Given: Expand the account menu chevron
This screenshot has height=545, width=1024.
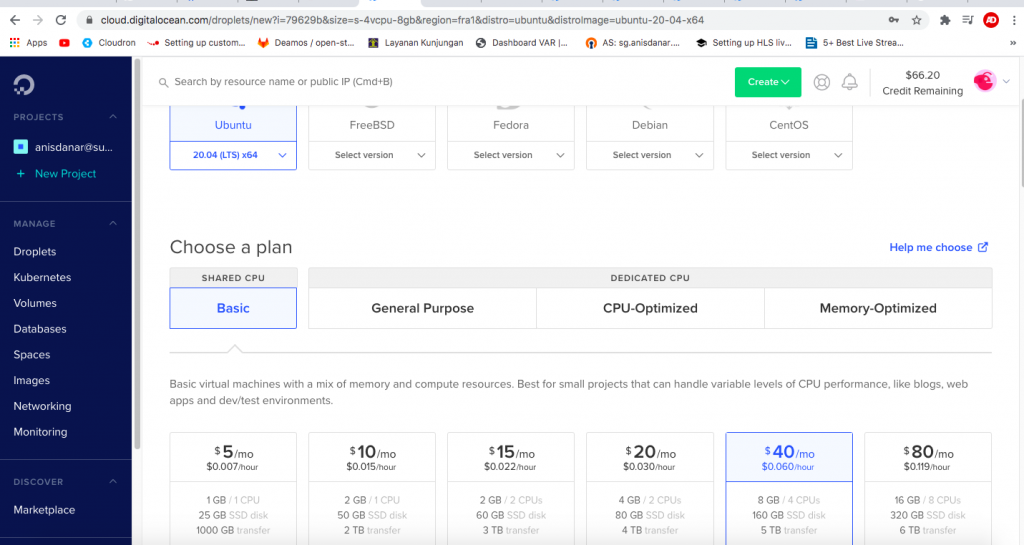Looking at the screenshot, I should (1006, 82).
